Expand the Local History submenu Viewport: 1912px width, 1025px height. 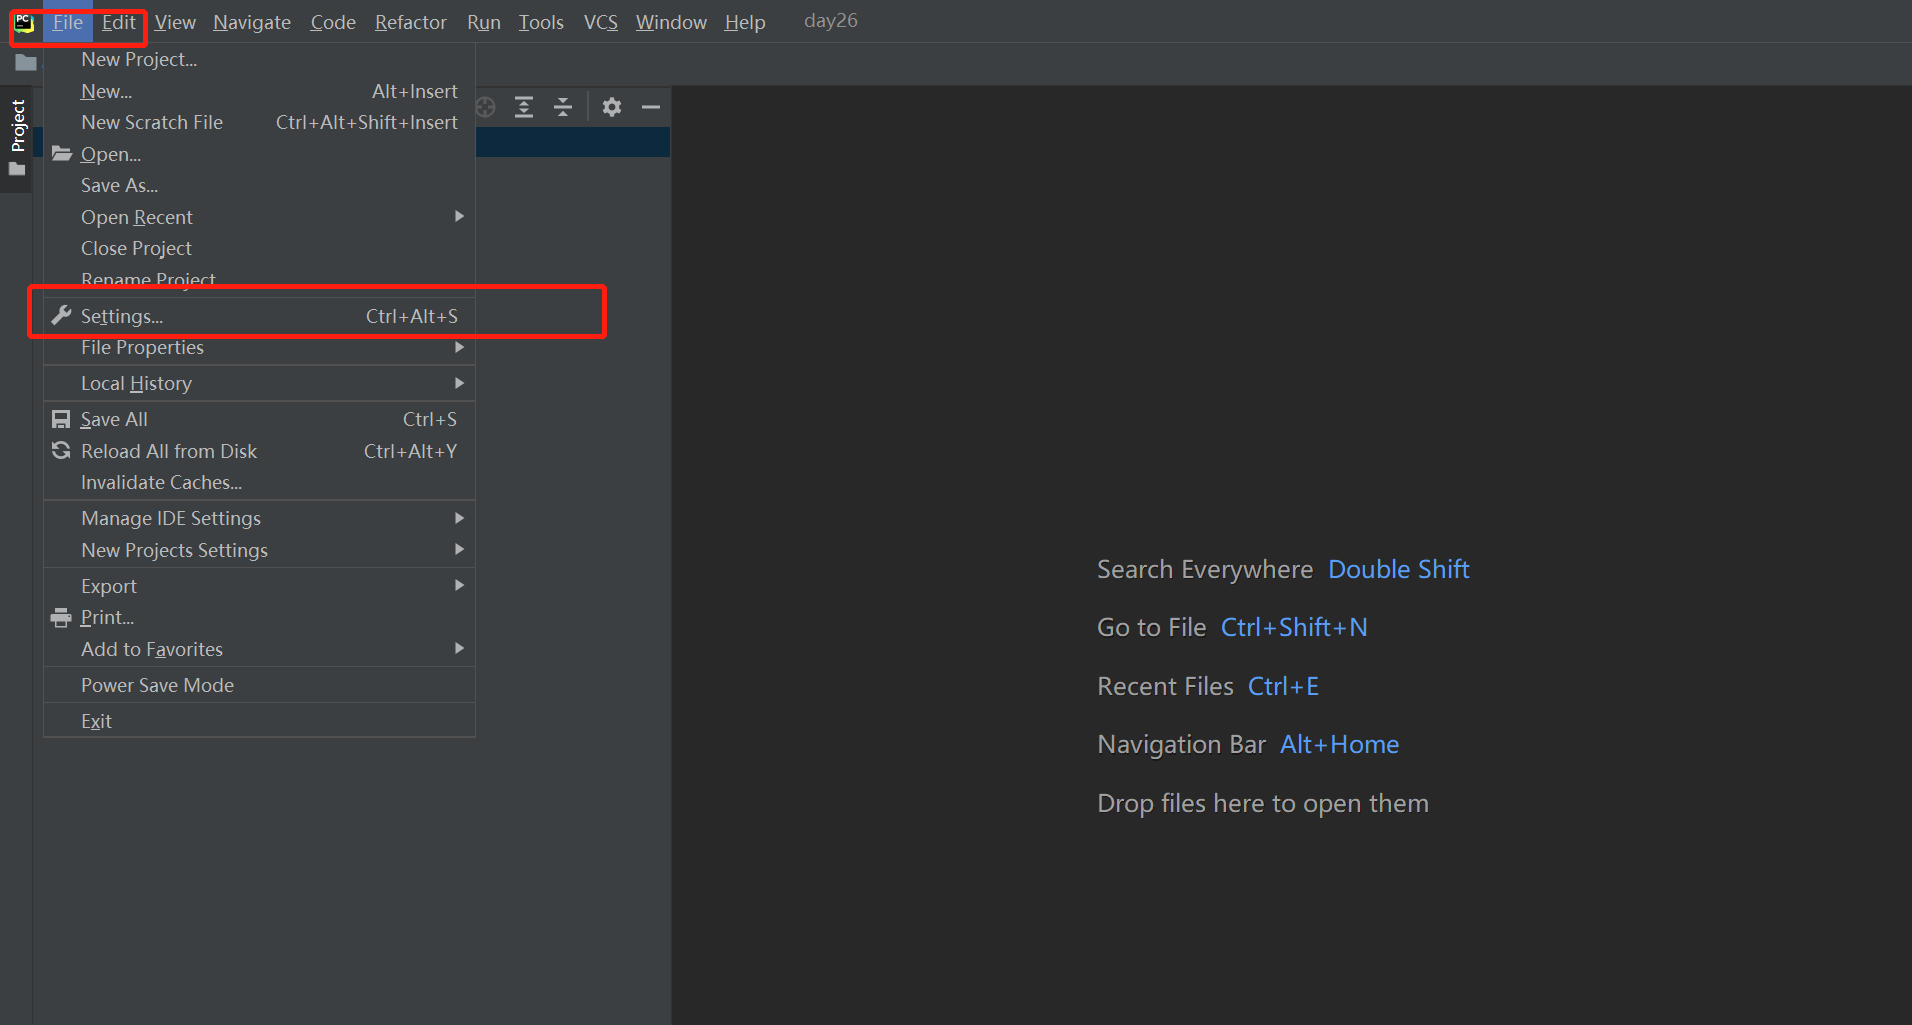tap(136, 383)
